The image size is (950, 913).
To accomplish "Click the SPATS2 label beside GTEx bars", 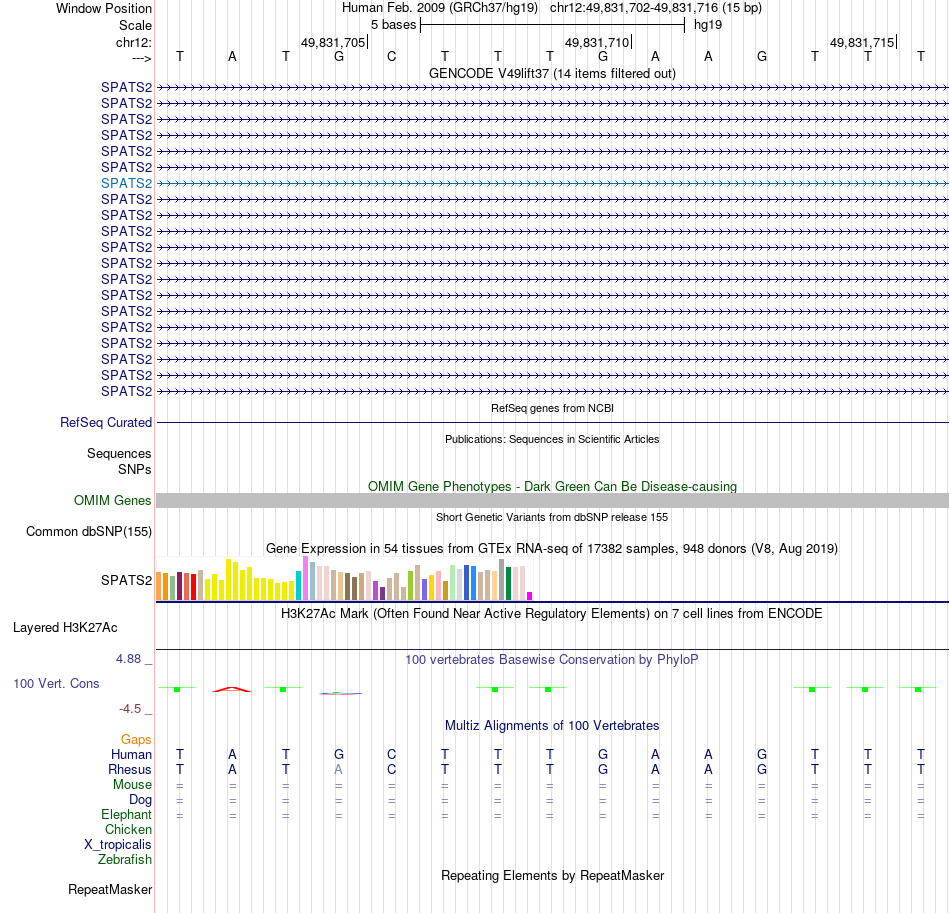I will 126,580.
